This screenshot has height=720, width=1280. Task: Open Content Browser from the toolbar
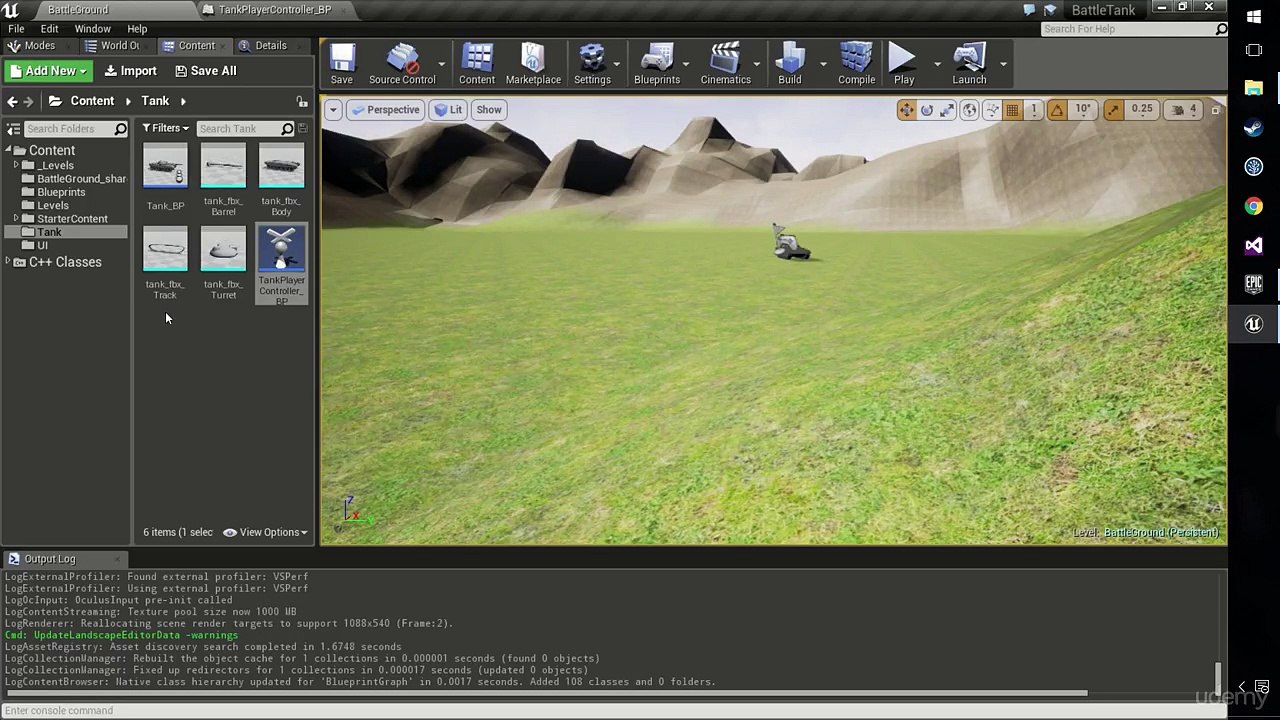(477, 64)
